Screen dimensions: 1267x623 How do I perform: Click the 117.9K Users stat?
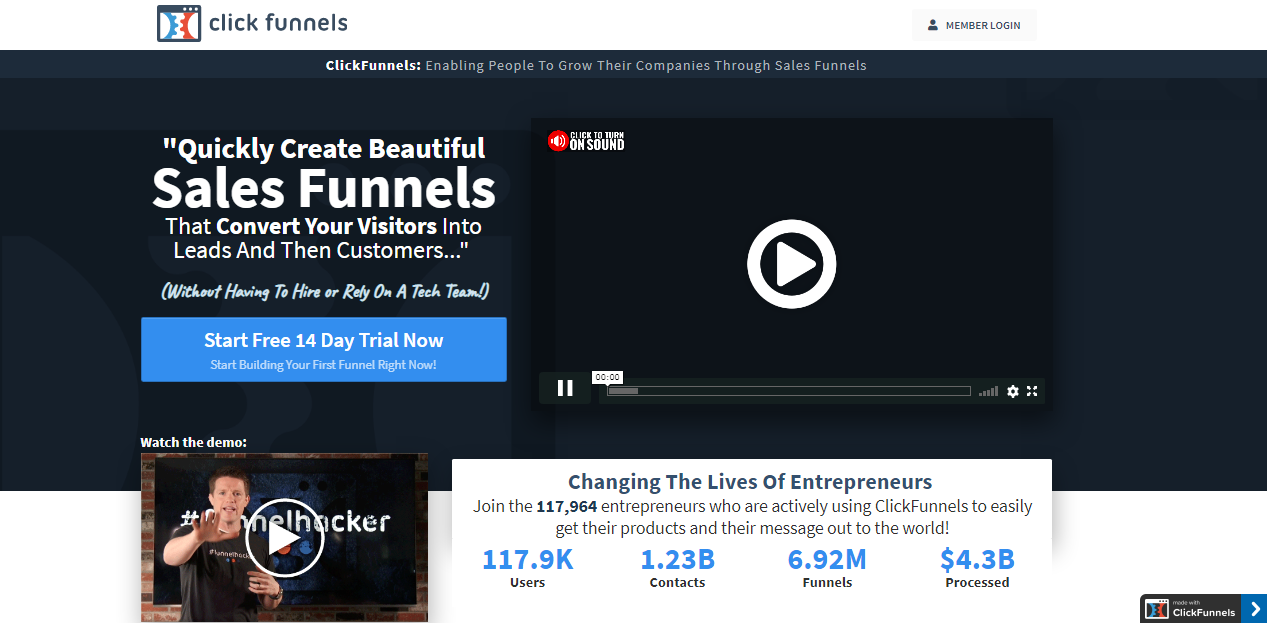pyautogui.click(x=528, y=567)
